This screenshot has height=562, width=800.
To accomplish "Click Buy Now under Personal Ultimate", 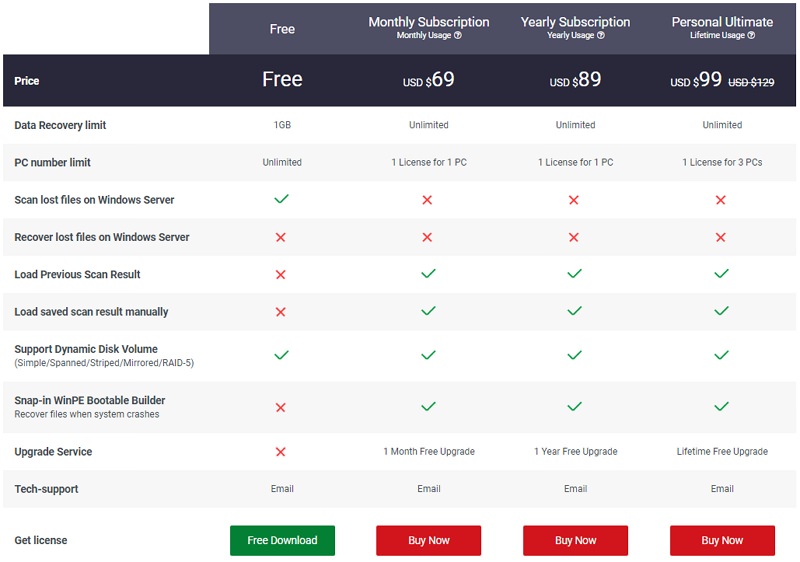I will pyautogui.click(x=722, y=540).
